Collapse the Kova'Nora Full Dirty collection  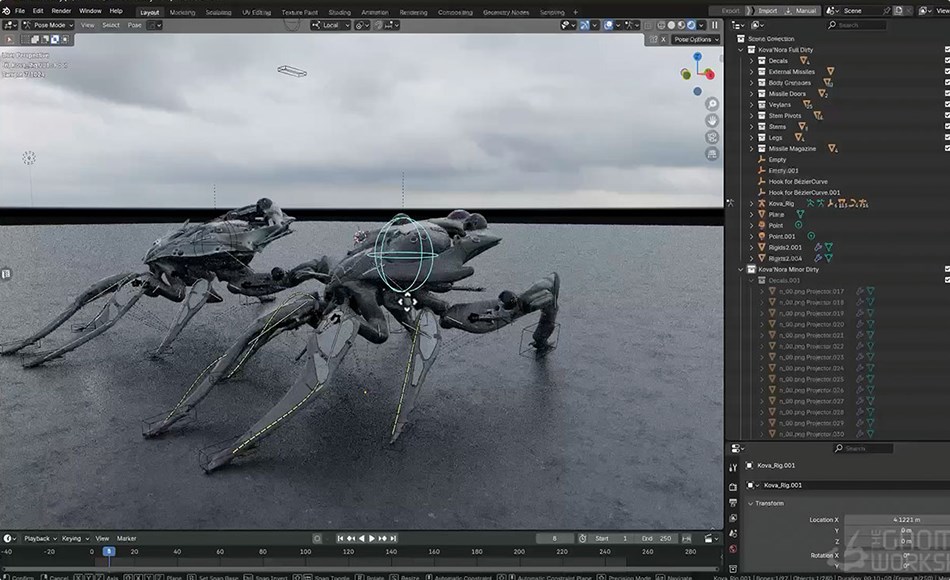click(739, 49)
